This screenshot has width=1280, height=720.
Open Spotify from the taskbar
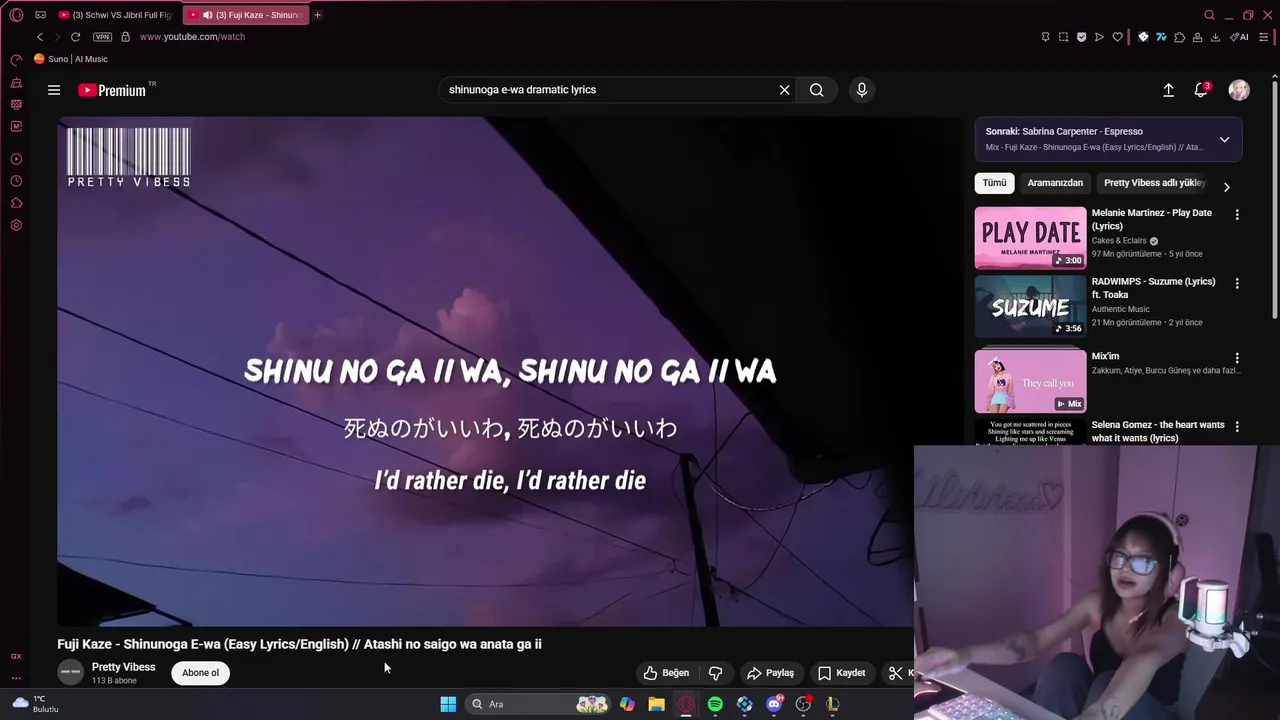pos(715,704)
